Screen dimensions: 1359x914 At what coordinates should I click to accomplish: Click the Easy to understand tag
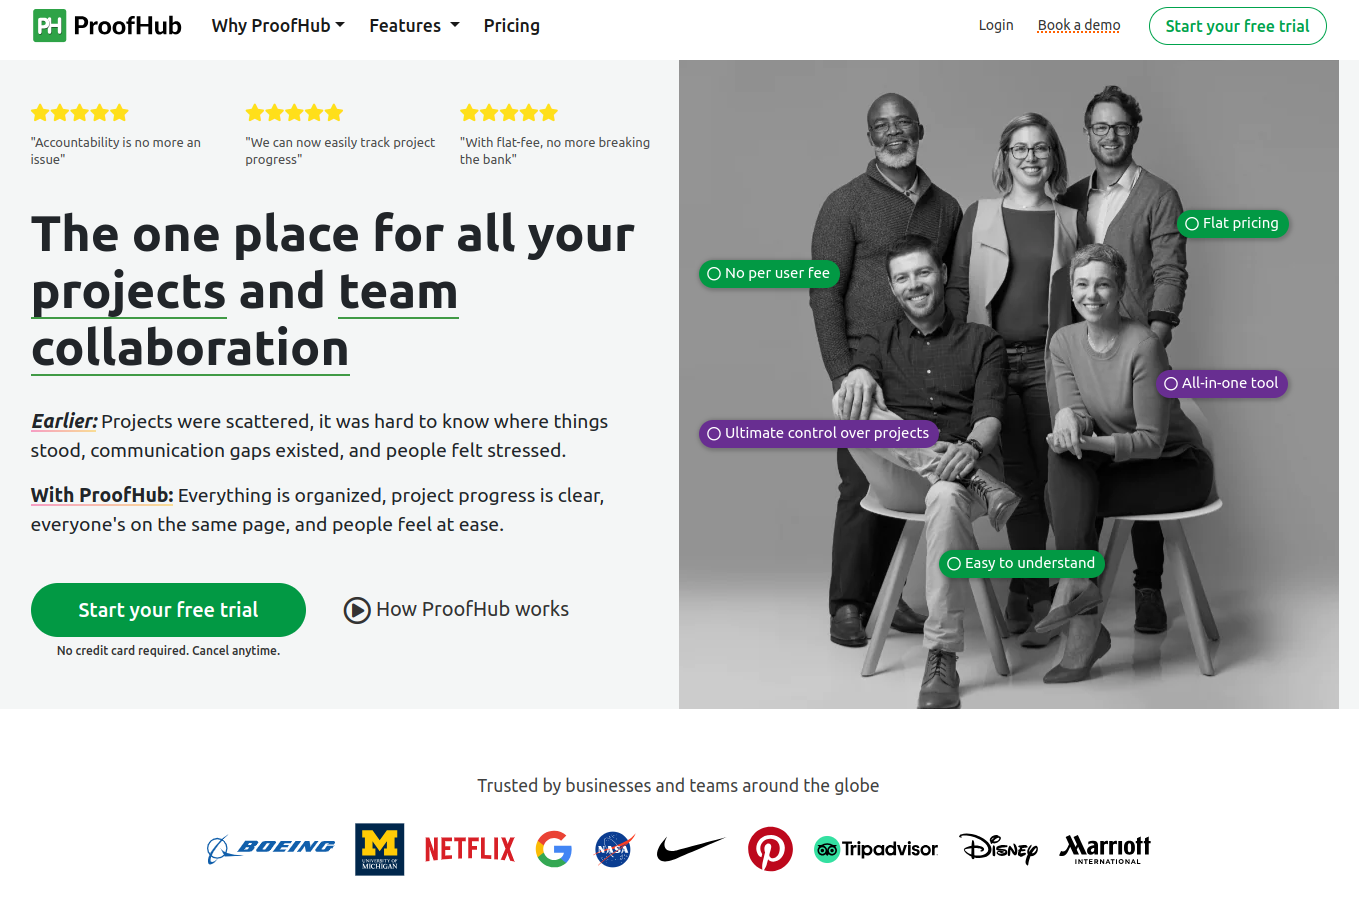(x=1021, y=563)
